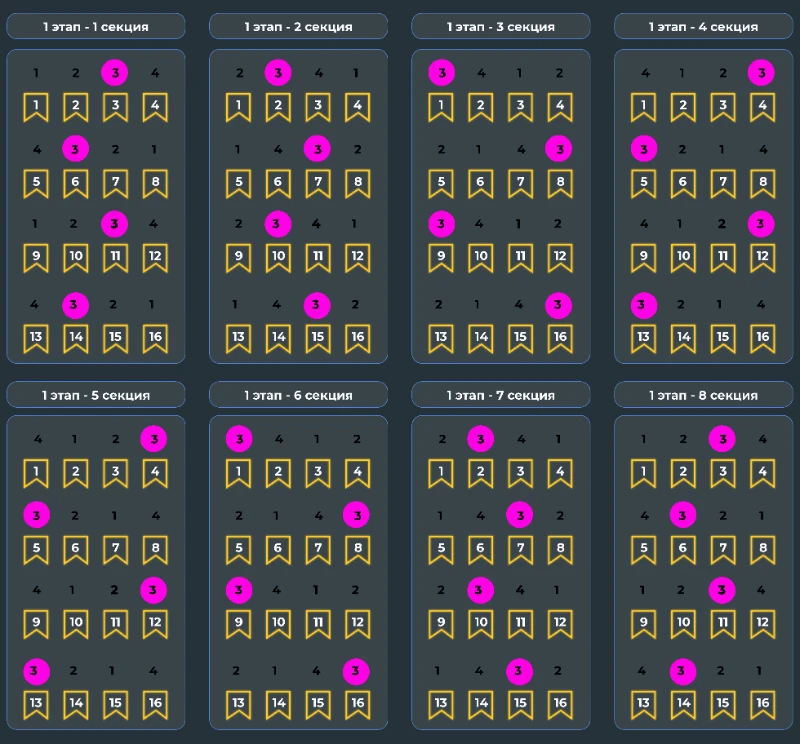Choose bookmark 9 in section 5

click(x=36, y=624)
